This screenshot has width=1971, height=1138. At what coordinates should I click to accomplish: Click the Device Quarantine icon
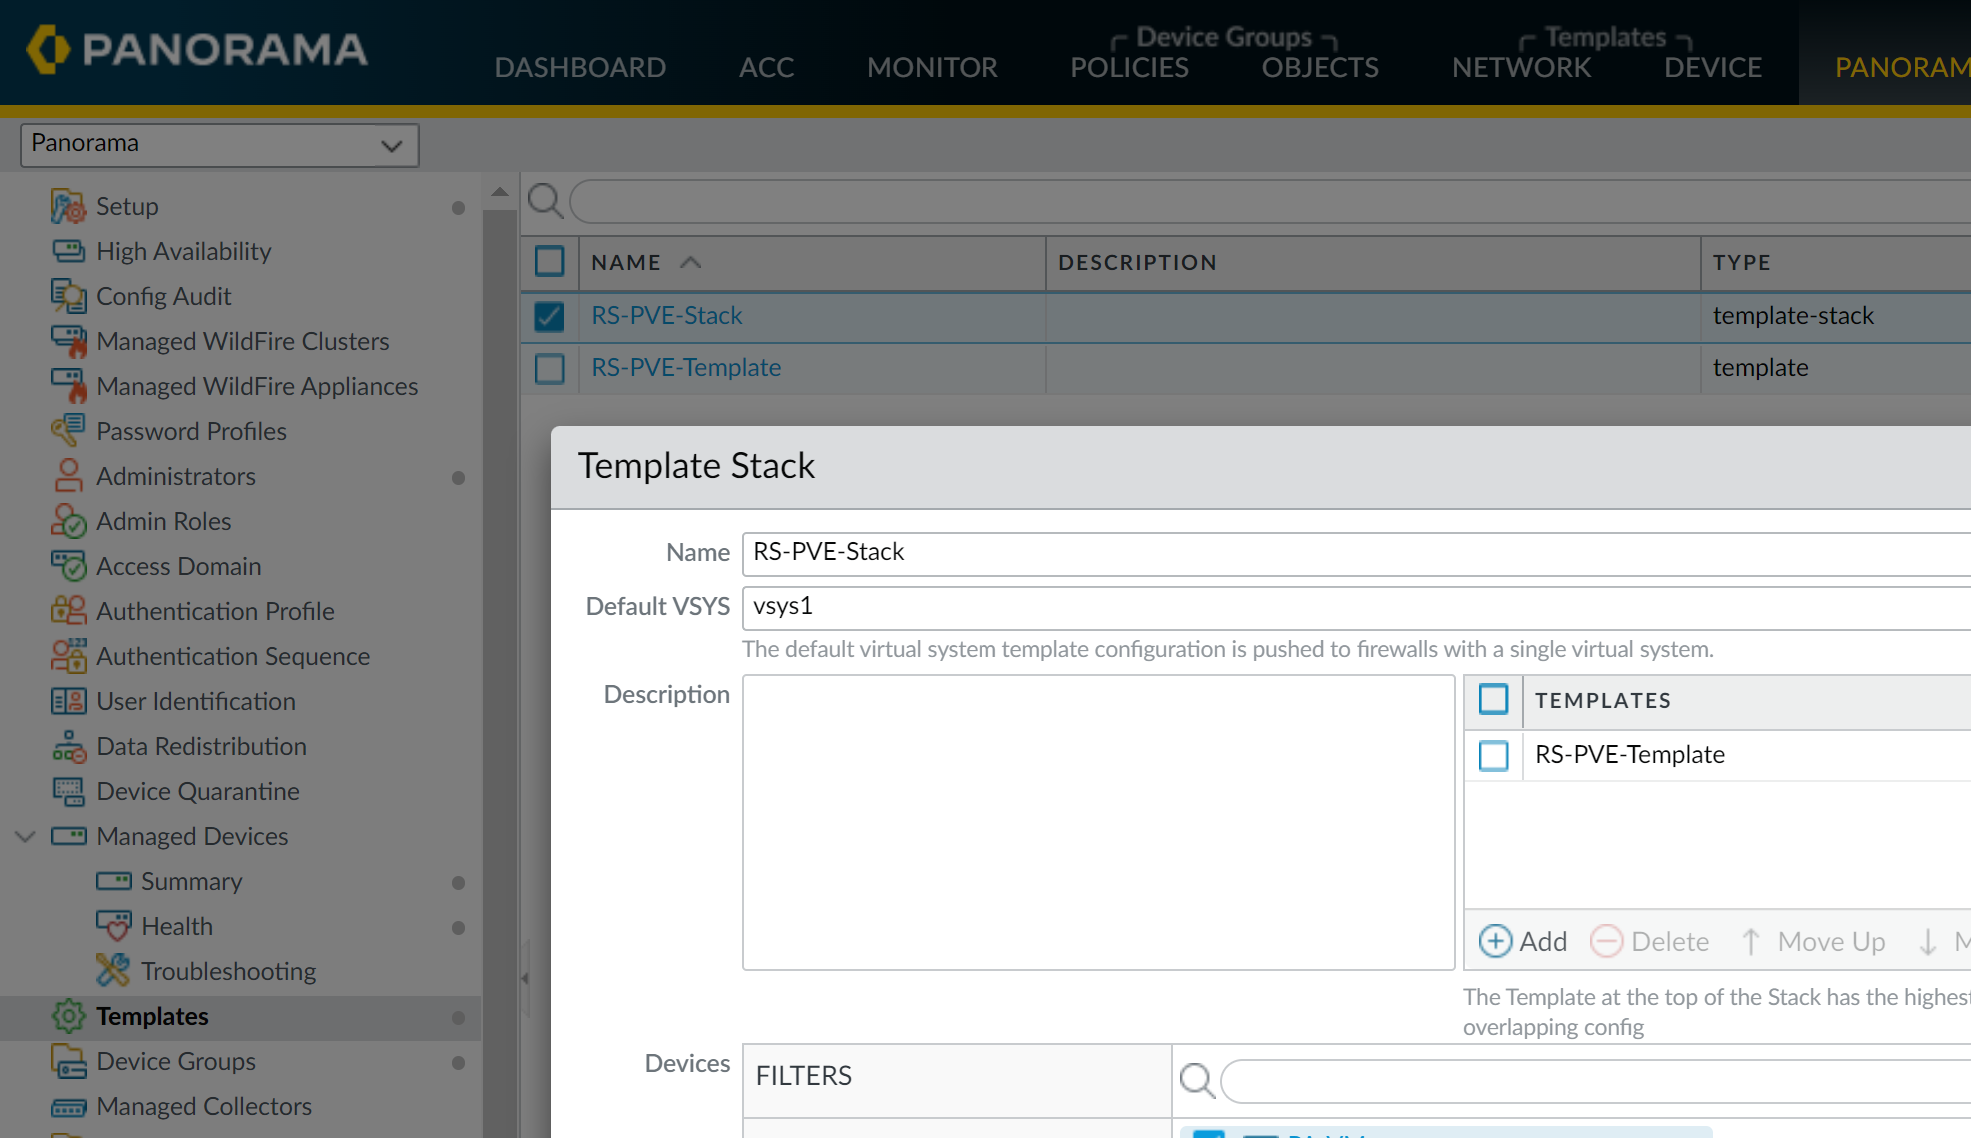(68, 791)
